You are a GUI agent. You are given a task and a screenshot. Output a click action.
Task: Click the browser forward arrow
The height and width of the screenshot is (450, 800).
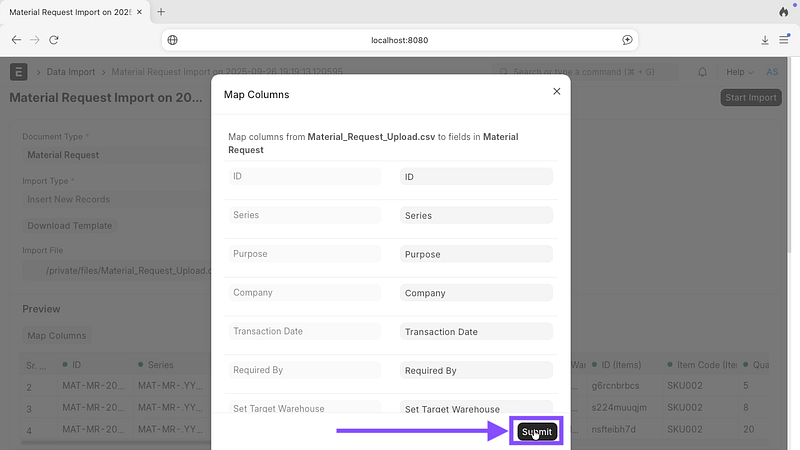click(x=35, y=40)
